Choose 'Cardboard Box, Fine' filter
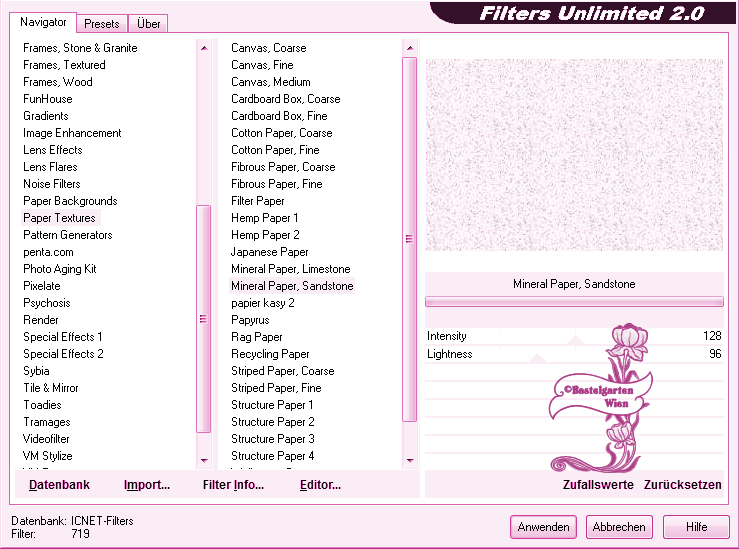This screenshot has height=549, width=739. (279, 116)
